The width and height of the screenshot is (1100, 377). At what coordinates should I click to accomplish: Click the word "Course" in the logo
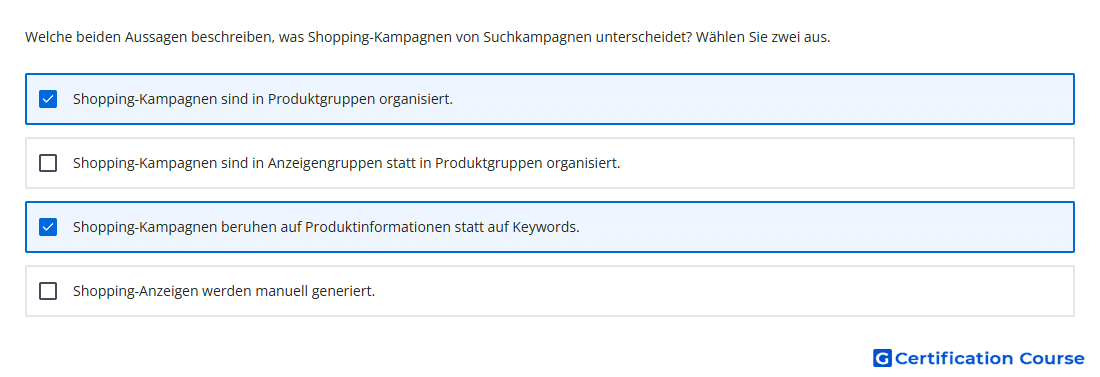click(1052, 358)
